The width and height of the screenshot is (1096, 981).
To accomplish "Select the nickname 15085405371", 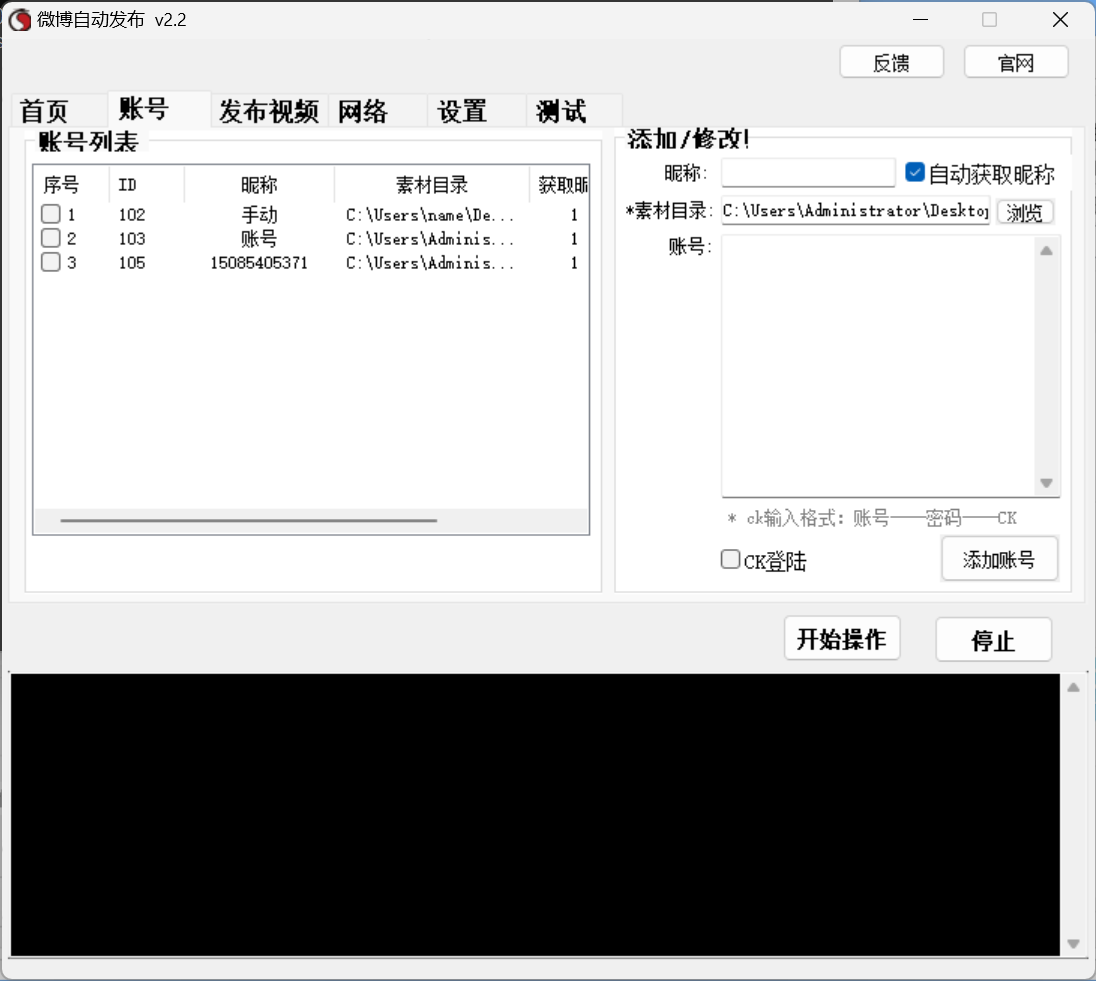I will pyautogui.click(x=259, y=263).
